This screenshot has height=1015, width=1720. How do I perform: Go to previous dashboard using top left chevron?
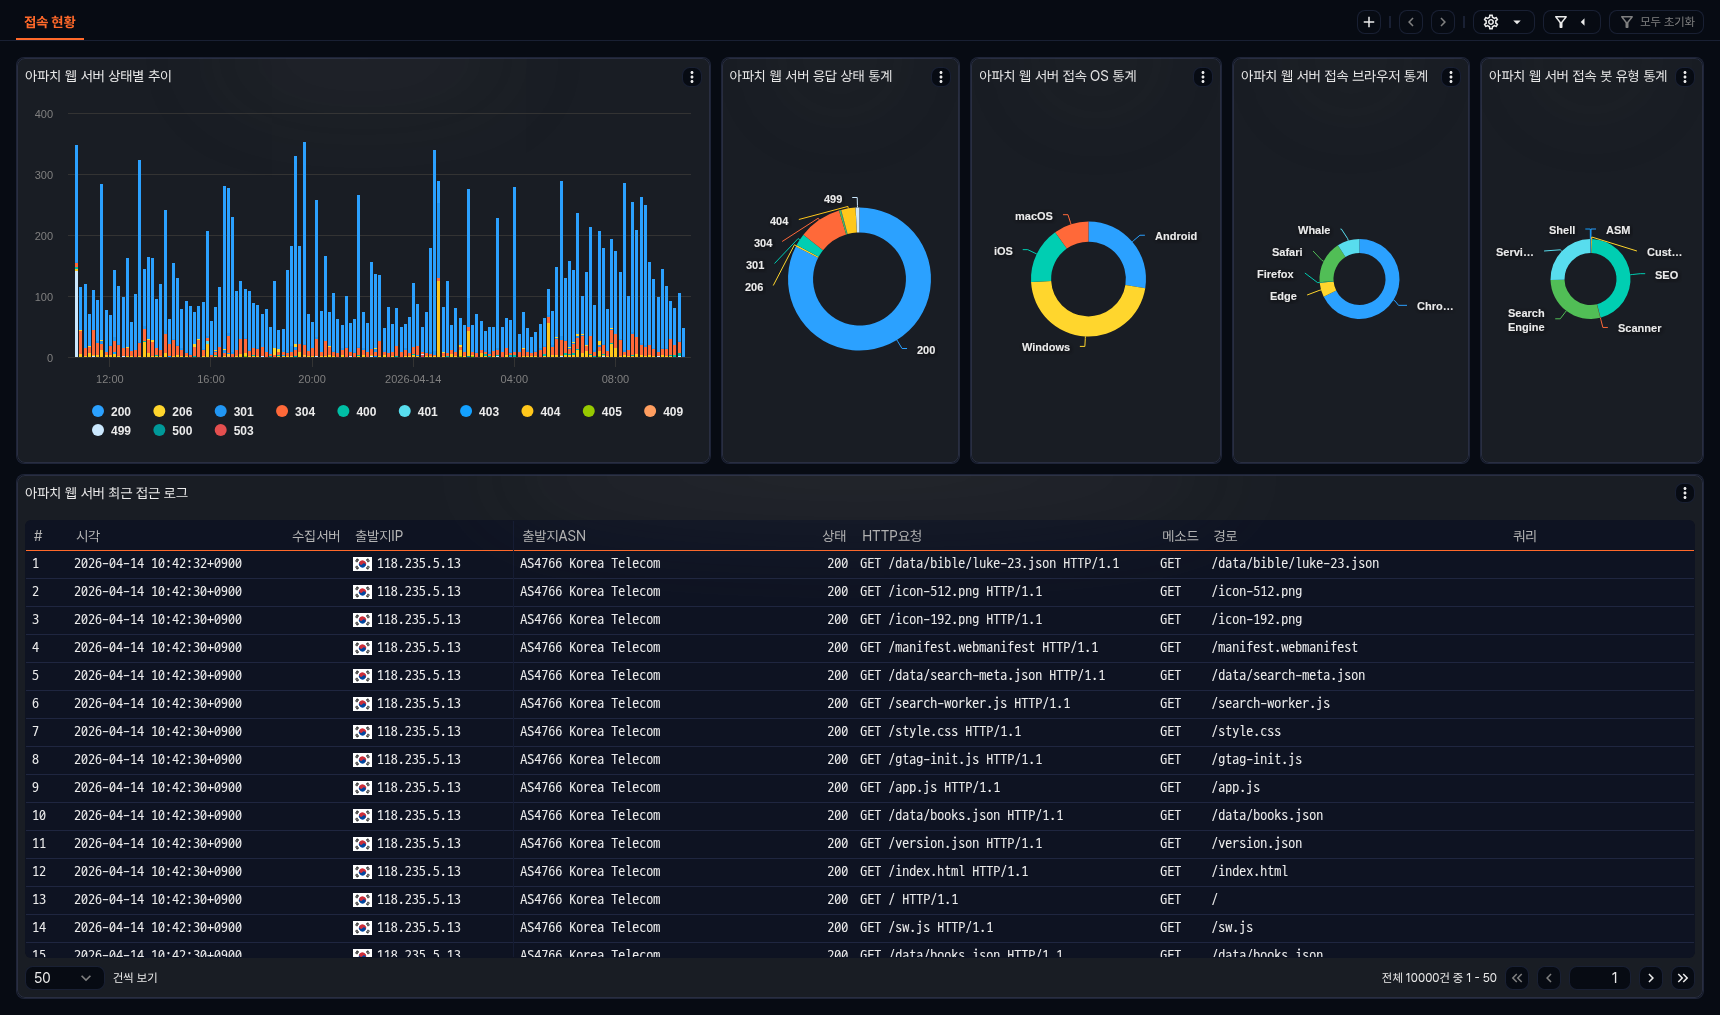(1411, 22)
